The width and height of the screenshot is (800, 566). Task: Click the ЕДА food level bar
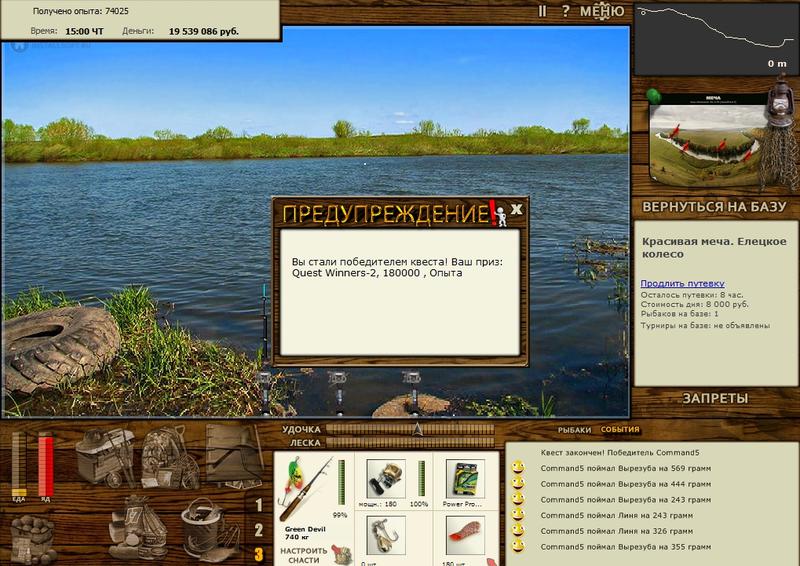coord(19,464)
